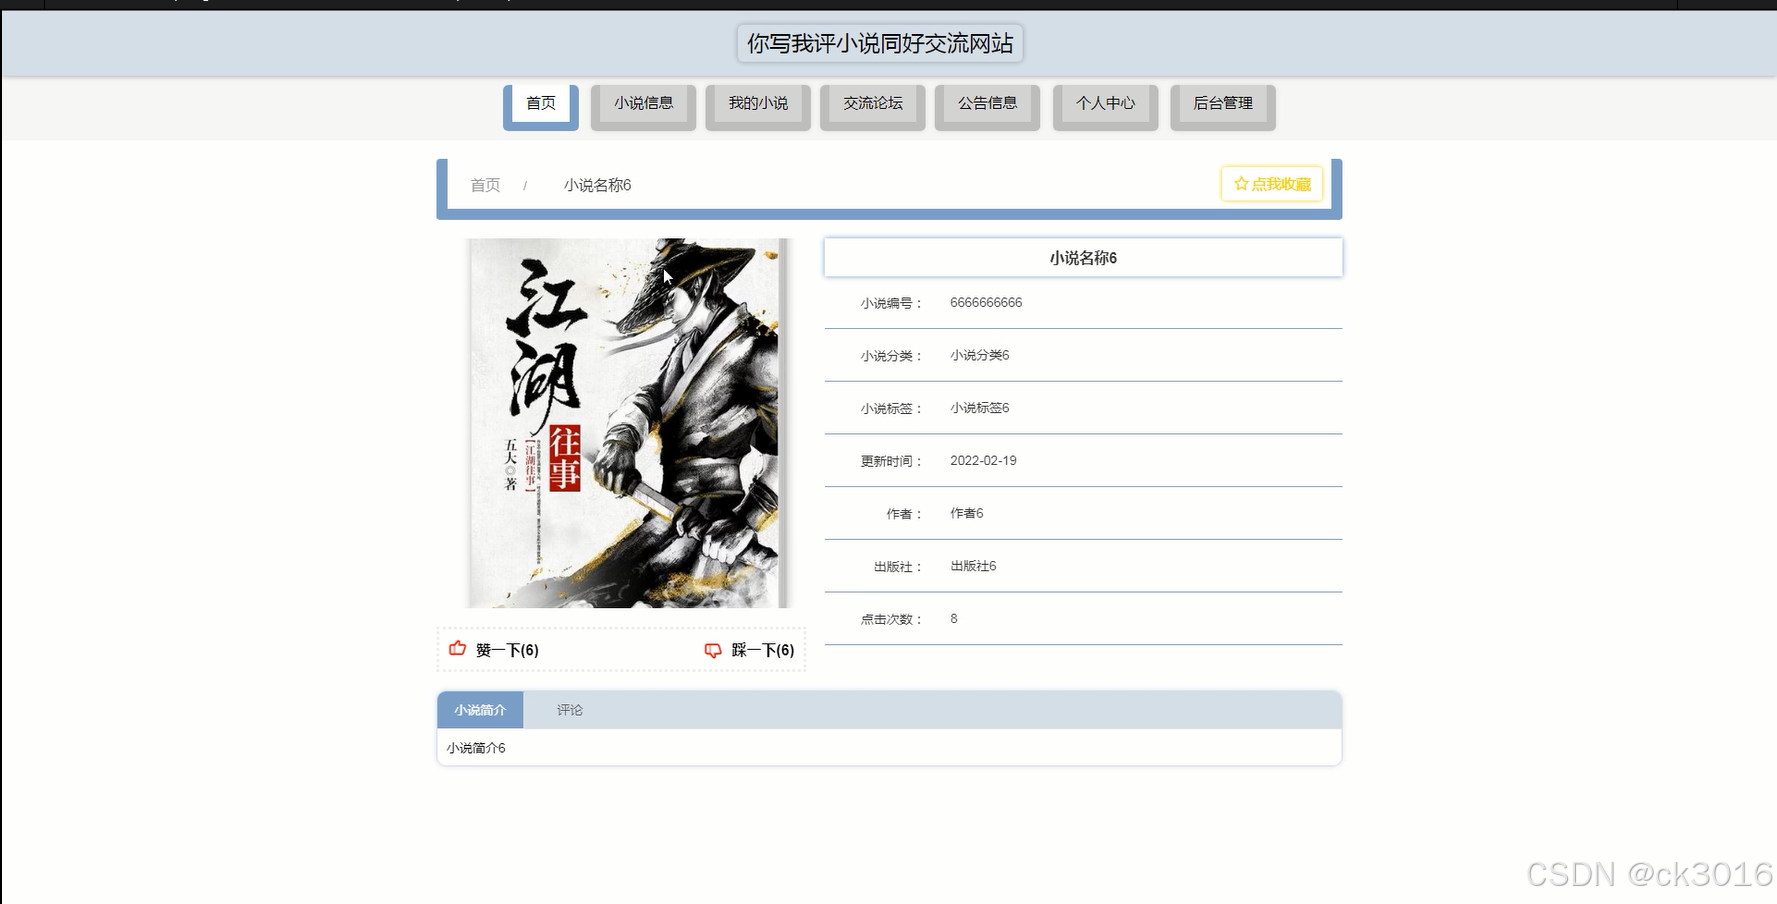Click the category value 小说分类6
This screenshot has height=904, width=1777.
(x=980, y=355)
